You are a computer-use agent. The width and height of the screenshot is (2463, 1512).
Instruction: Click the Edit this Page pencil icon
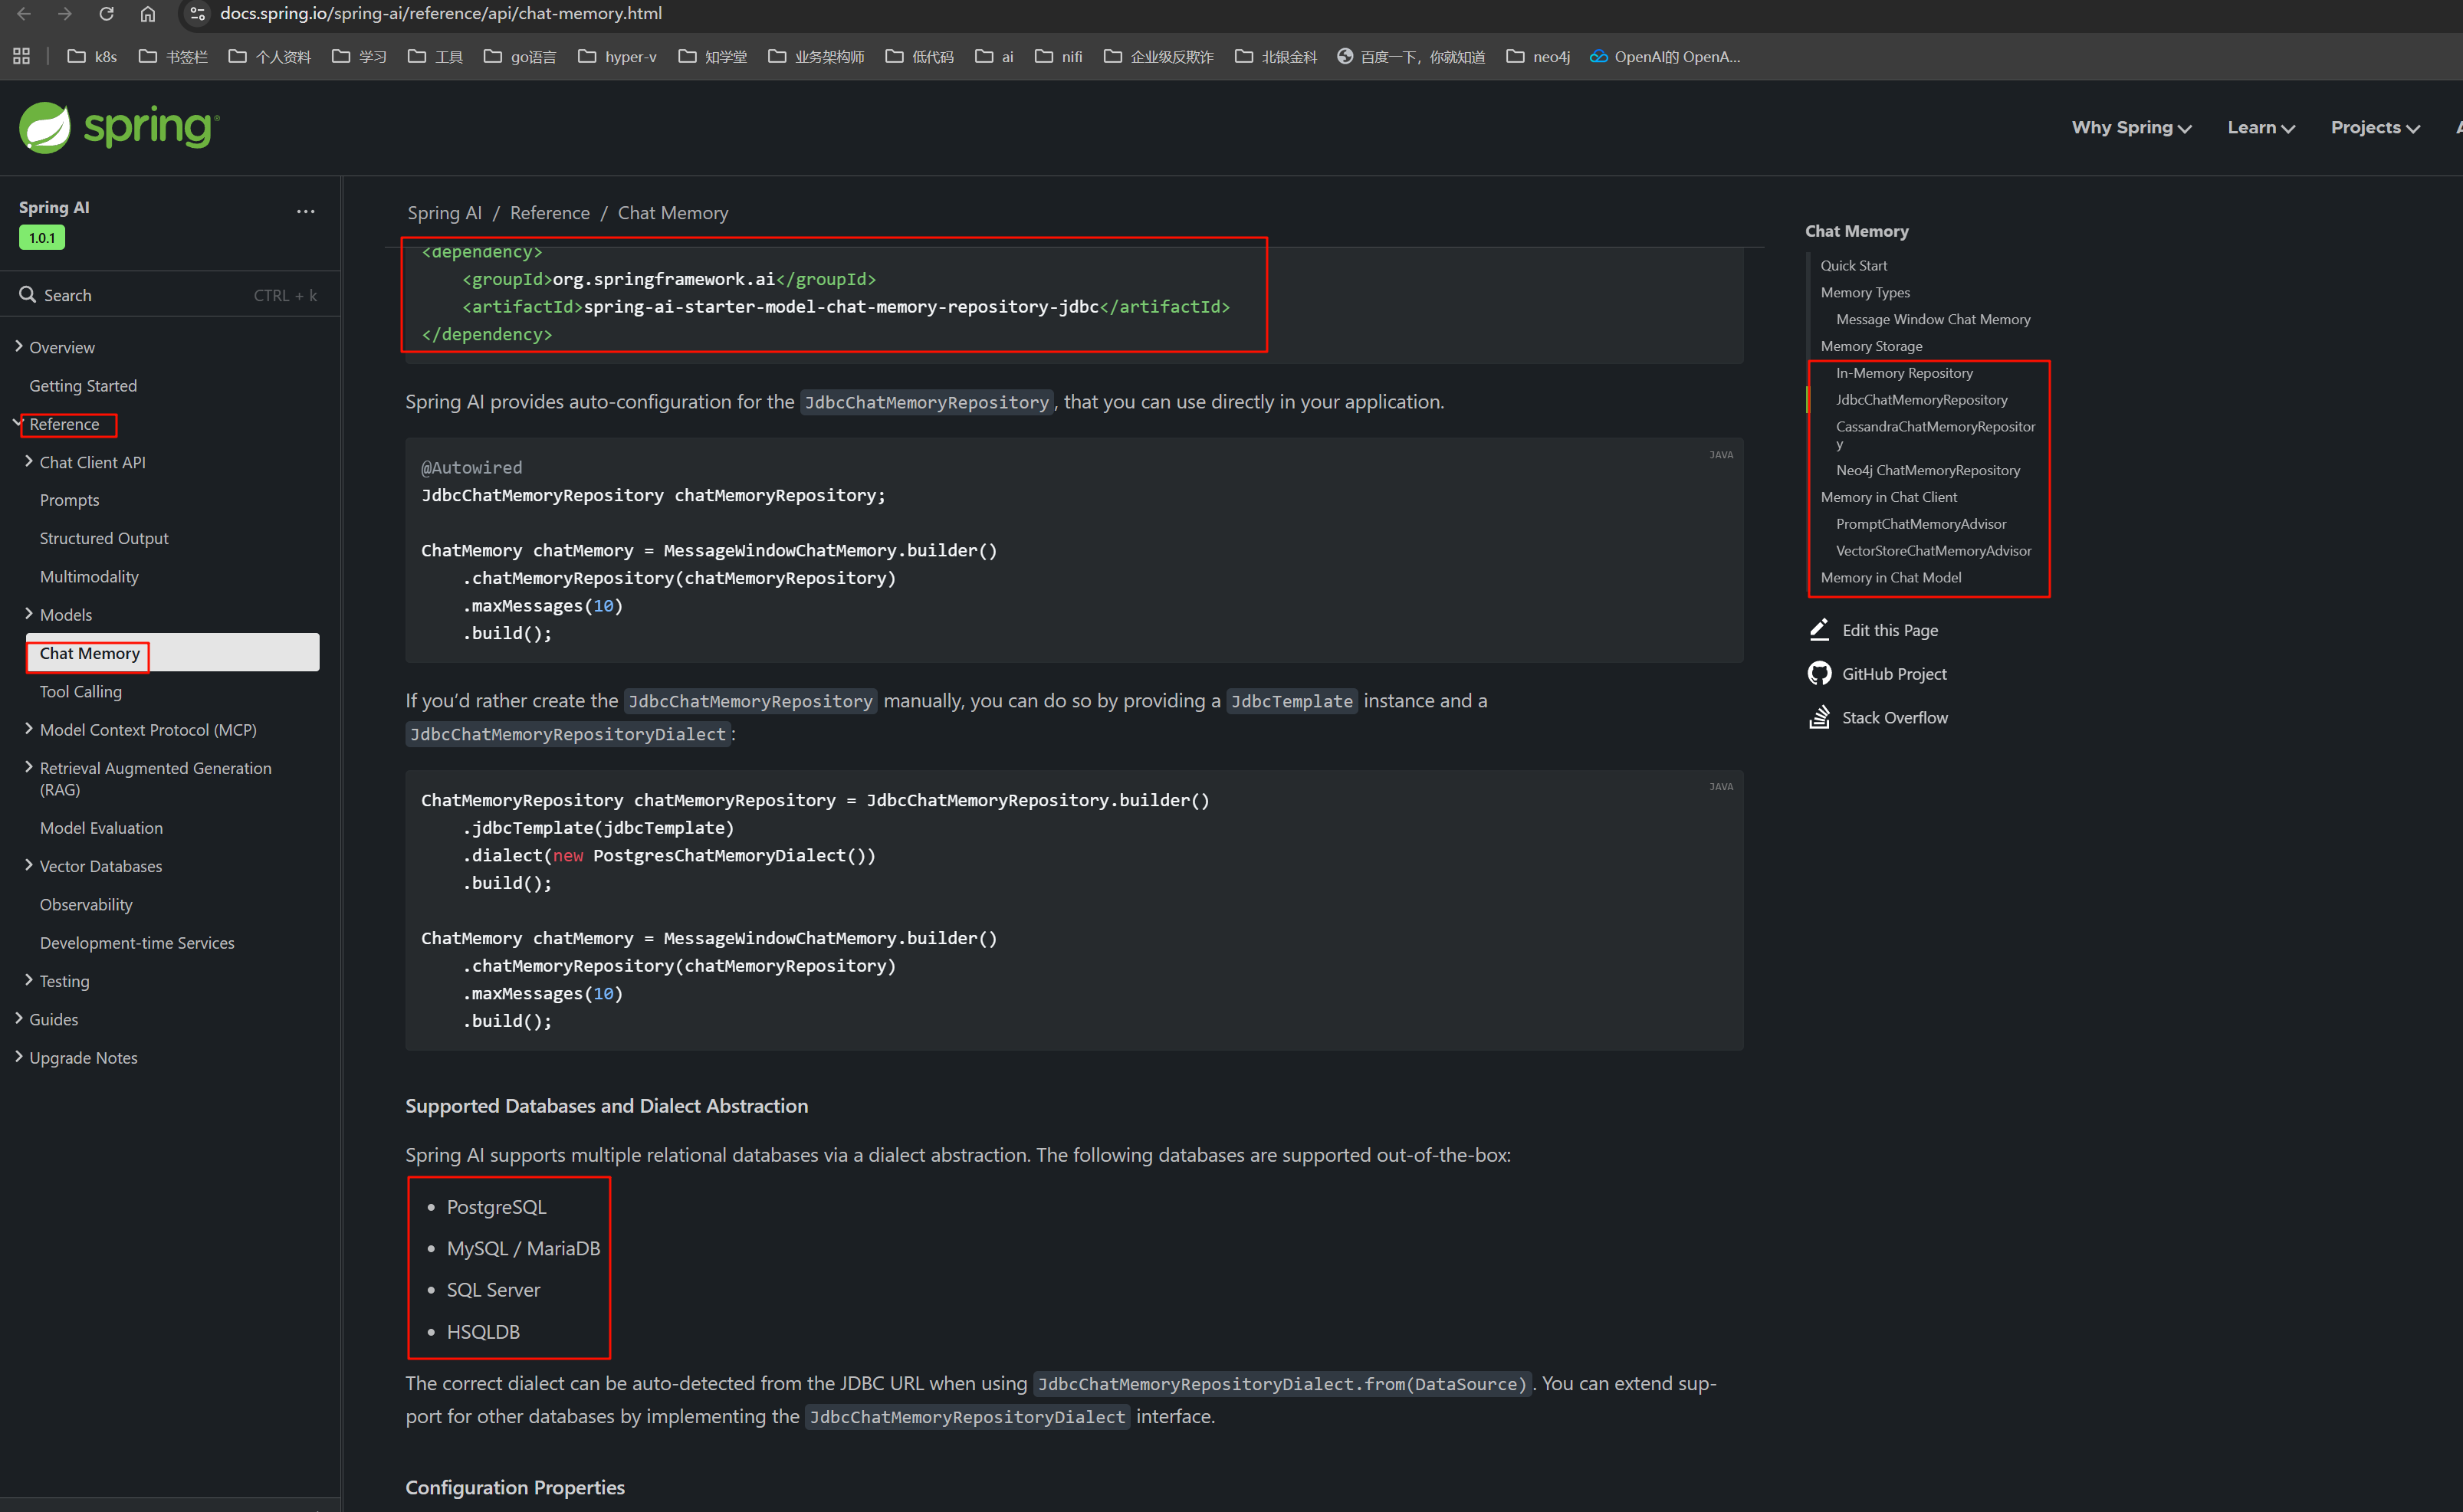pos(1819,629)
